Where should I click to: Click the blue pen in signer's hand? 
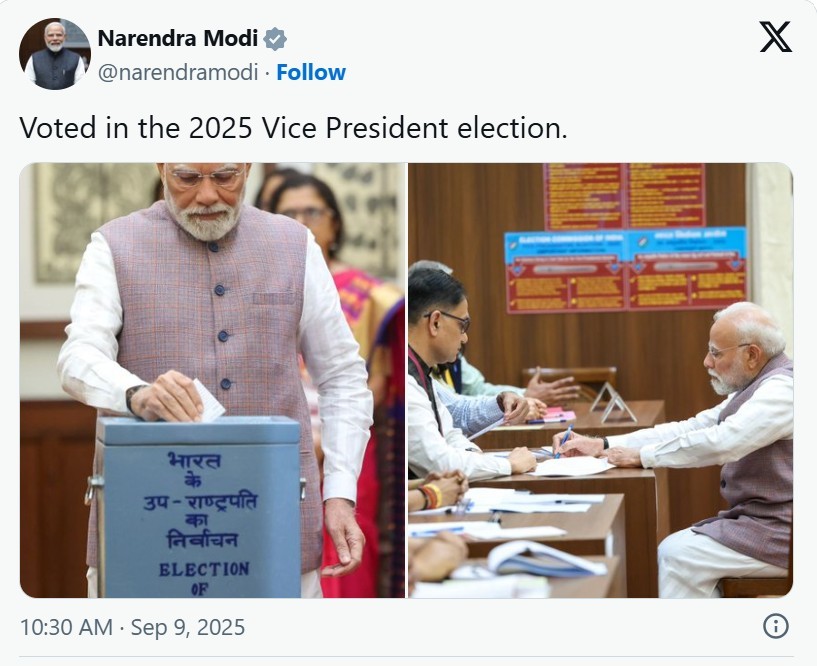pyautogui.click(x=565, y=438)
